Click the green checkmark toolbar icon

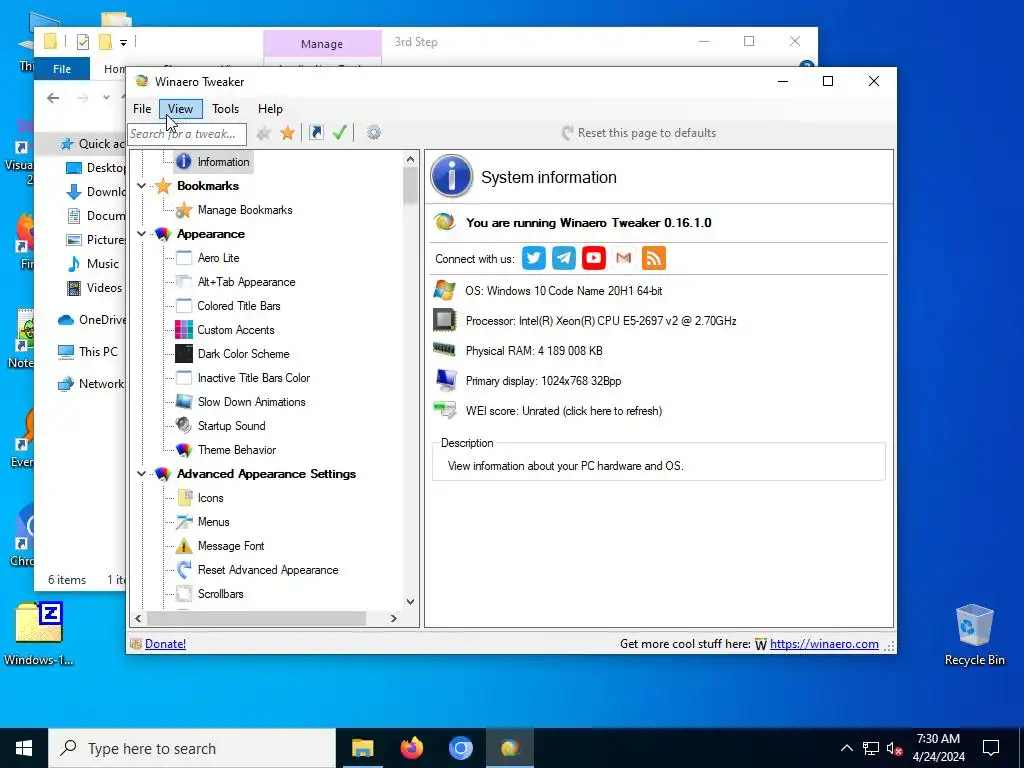[x=340, y=133]
